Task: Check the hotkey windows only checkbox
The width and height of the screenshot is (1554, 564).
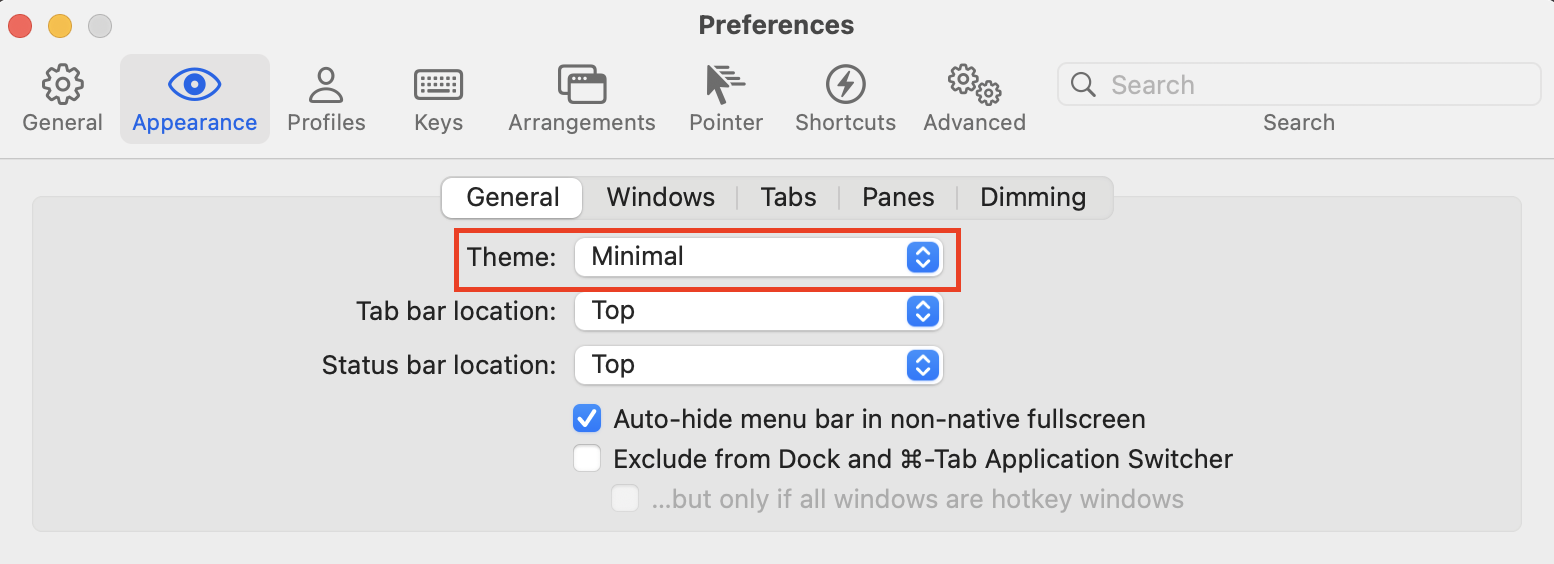Action: 625,499
